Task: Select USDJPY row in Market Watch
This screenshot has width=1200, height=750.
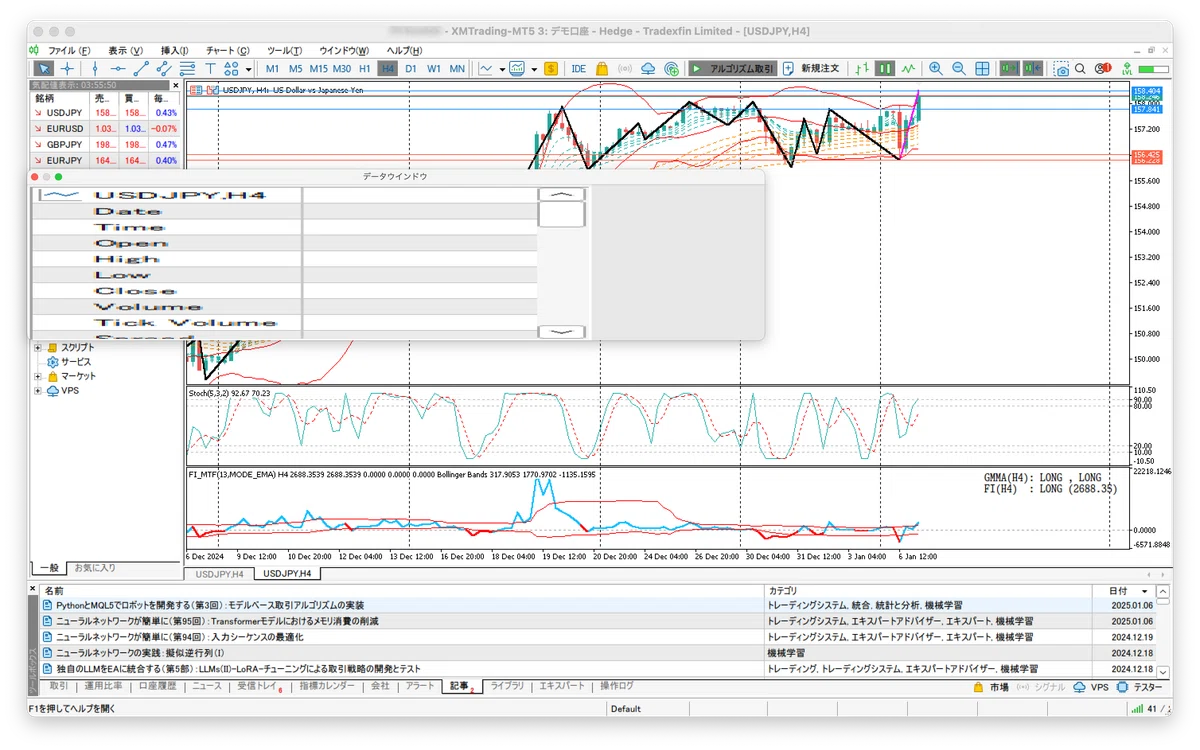Action: pos(106,113)
